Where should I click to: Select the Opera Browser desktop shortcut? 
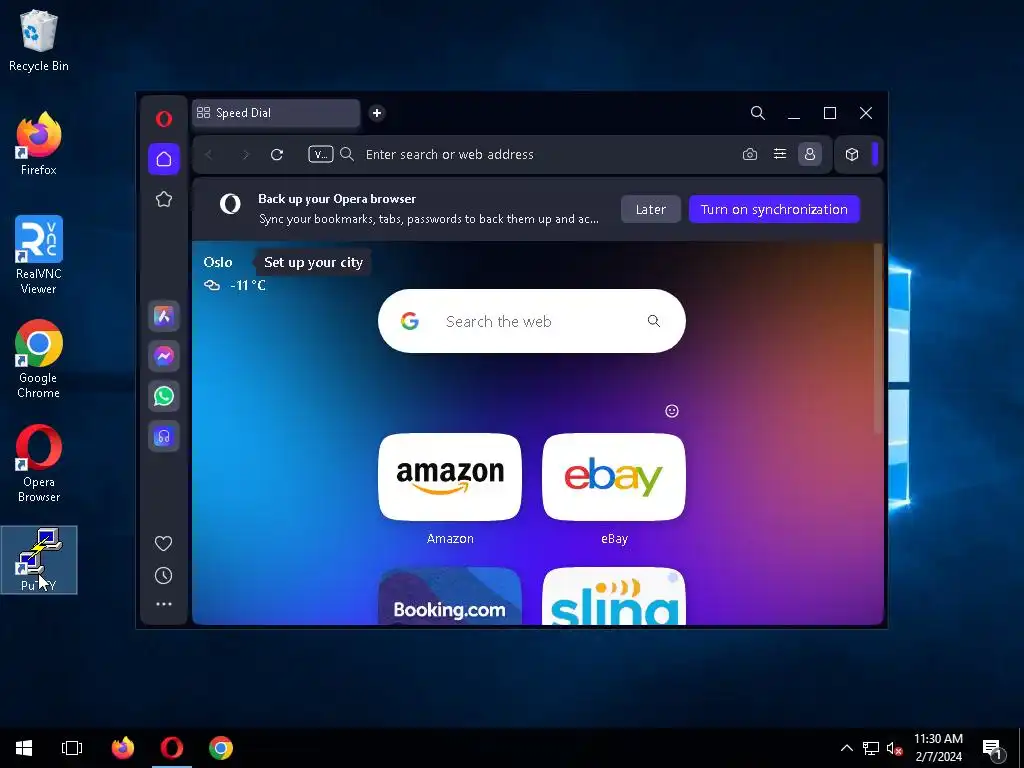(x=39, y=463)
